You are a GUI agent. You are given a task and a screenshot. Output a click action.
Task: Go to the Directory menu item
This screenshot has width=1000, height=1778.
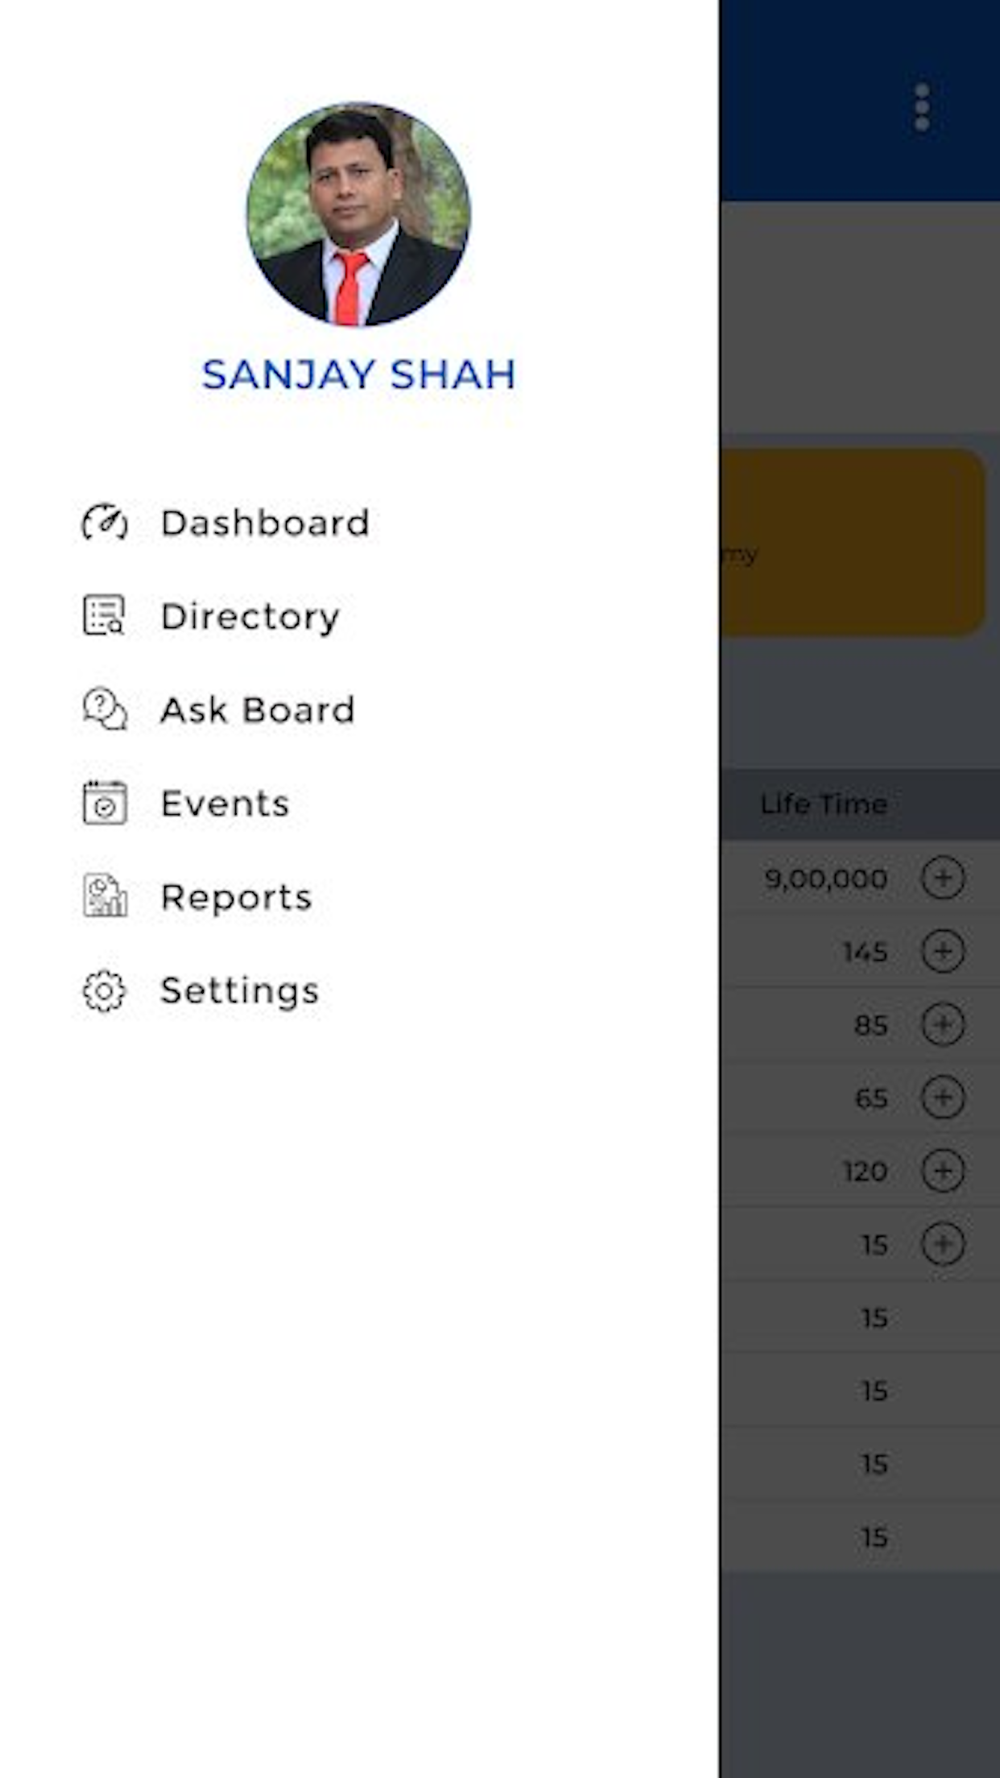250,616
